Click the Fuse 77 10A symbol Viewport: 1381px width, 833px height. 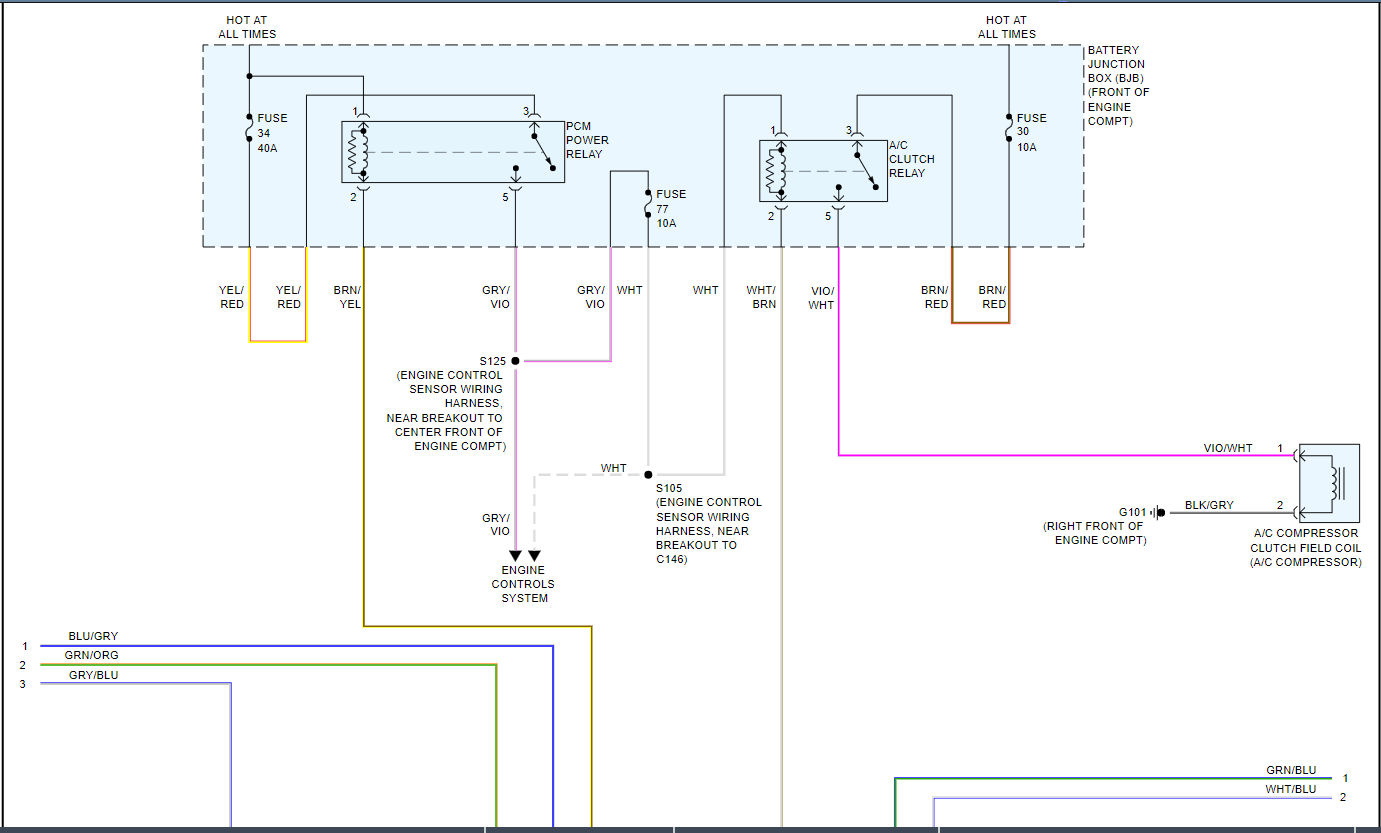648,206
